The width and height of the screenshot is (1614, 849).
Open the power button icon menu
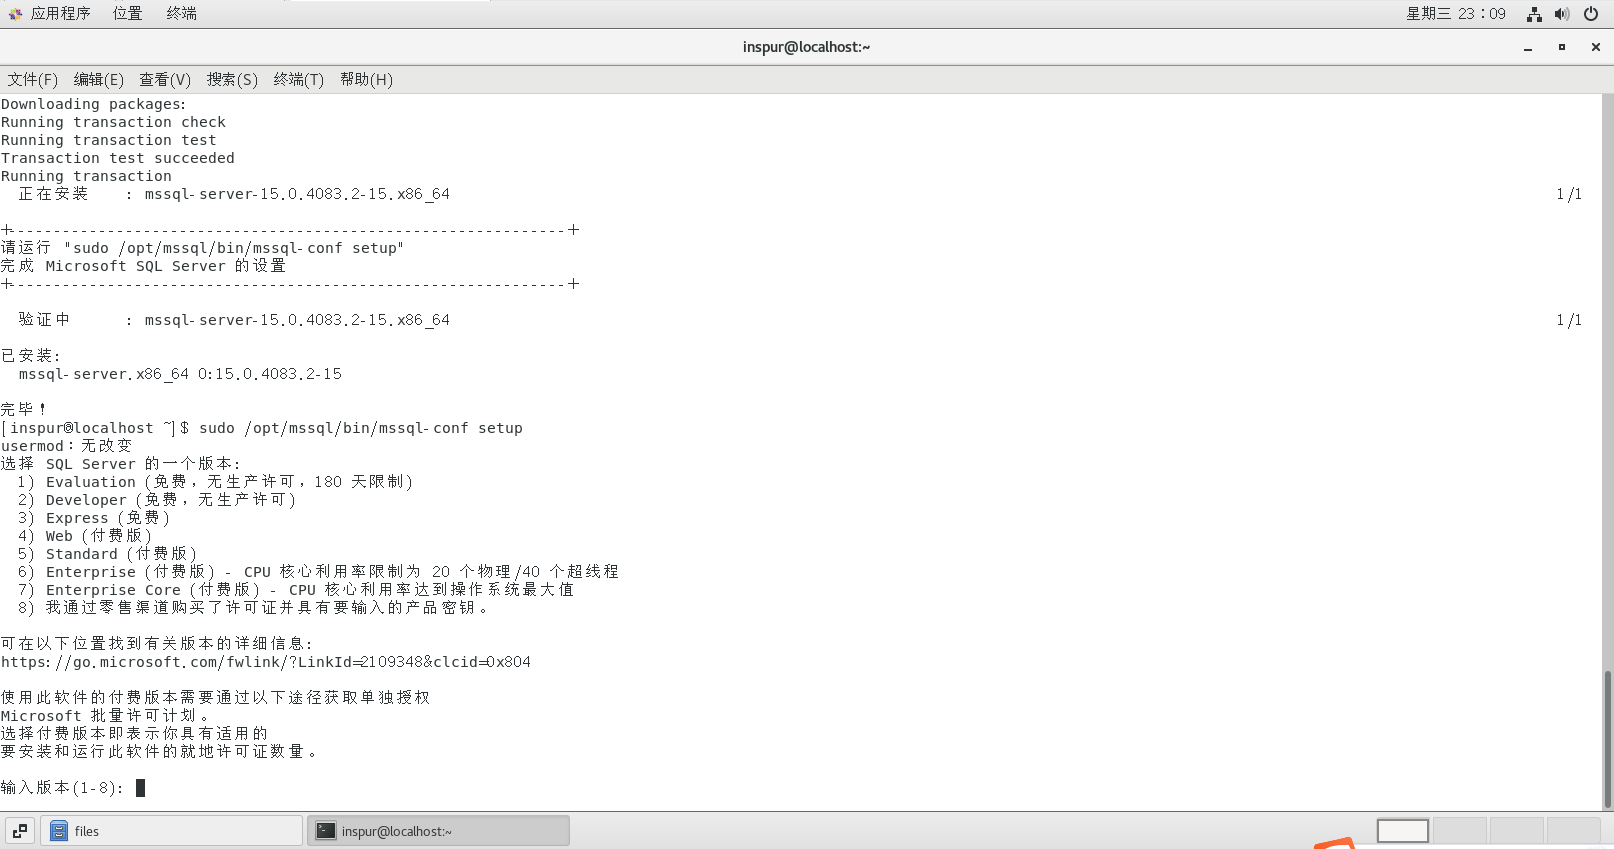tap(1591, 14)
